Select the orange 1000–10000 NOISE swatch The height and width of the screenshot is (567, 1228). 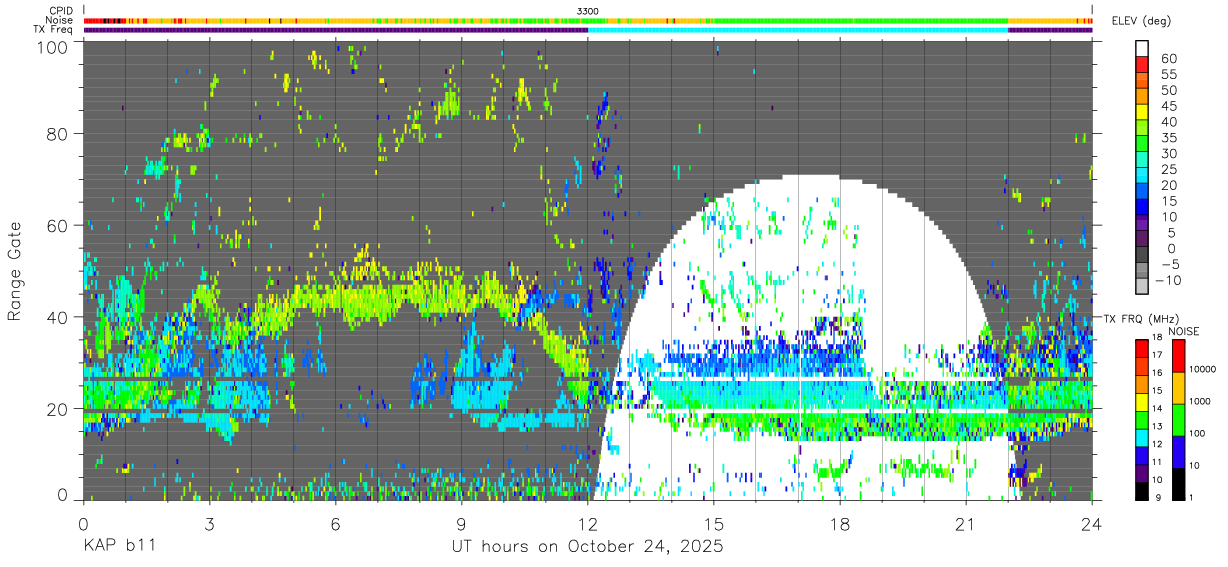[x=1178, y=388]
